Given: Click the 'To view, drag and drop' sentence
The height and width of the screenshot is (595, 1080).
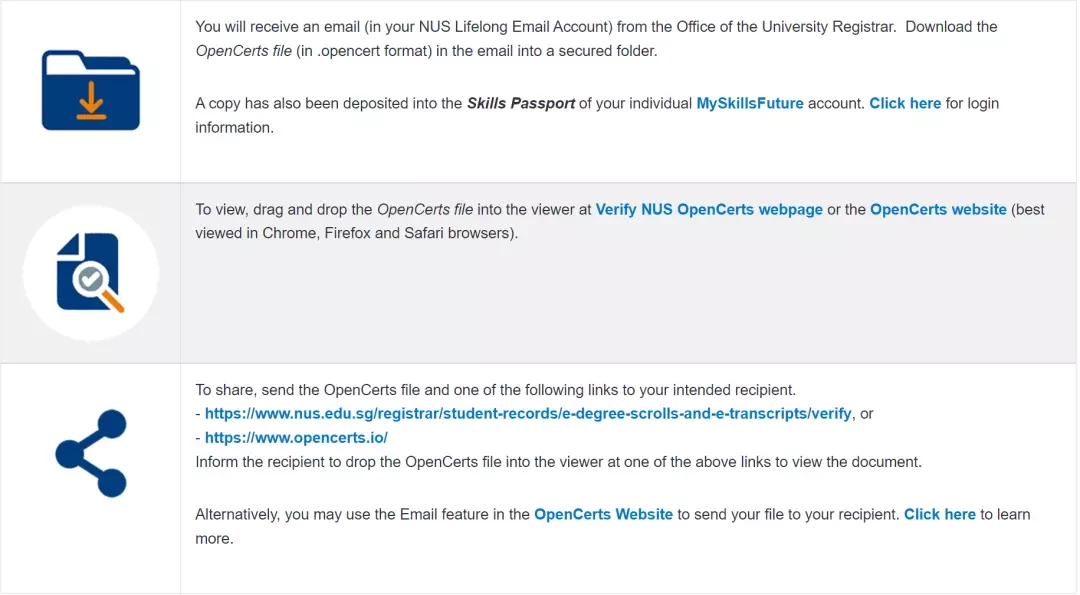Looking at the screenshot, I should coord(620,221).
